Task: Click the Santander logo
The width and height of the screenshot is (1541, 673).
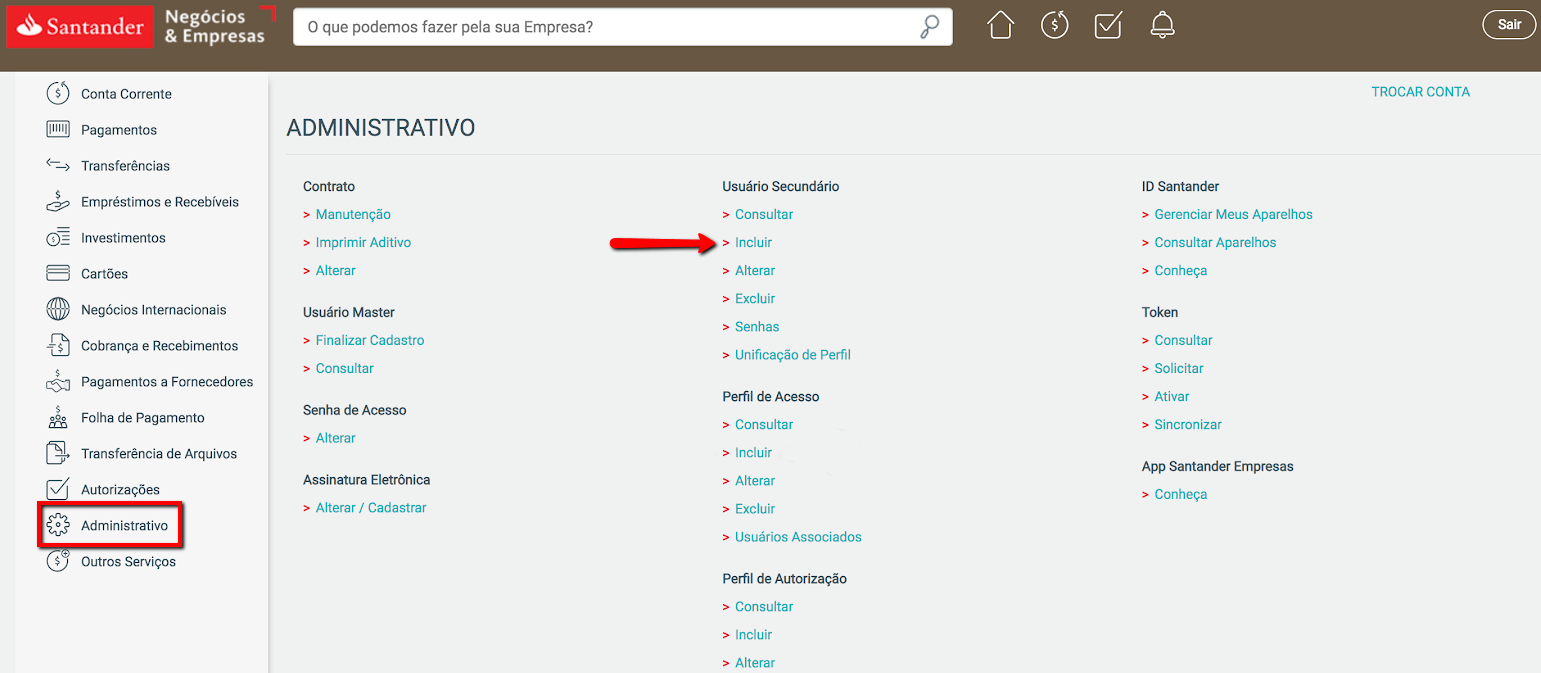Action: tap(80, 26)
